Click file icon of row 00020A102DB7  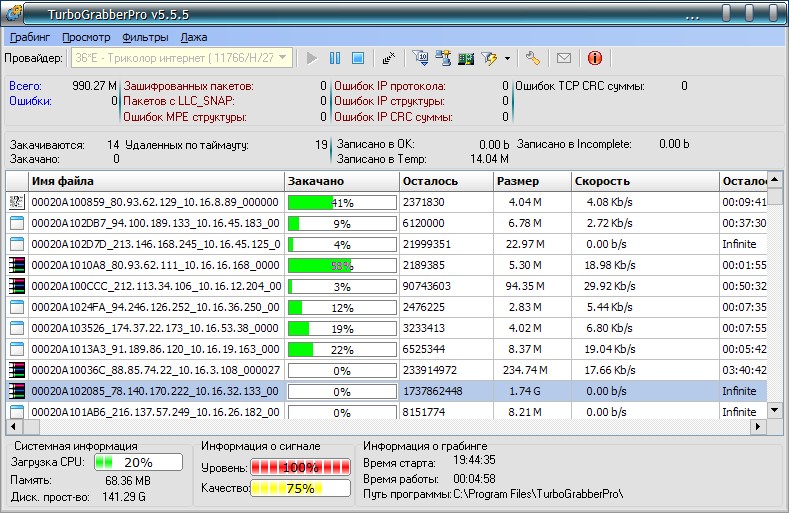tap(17, 223)
